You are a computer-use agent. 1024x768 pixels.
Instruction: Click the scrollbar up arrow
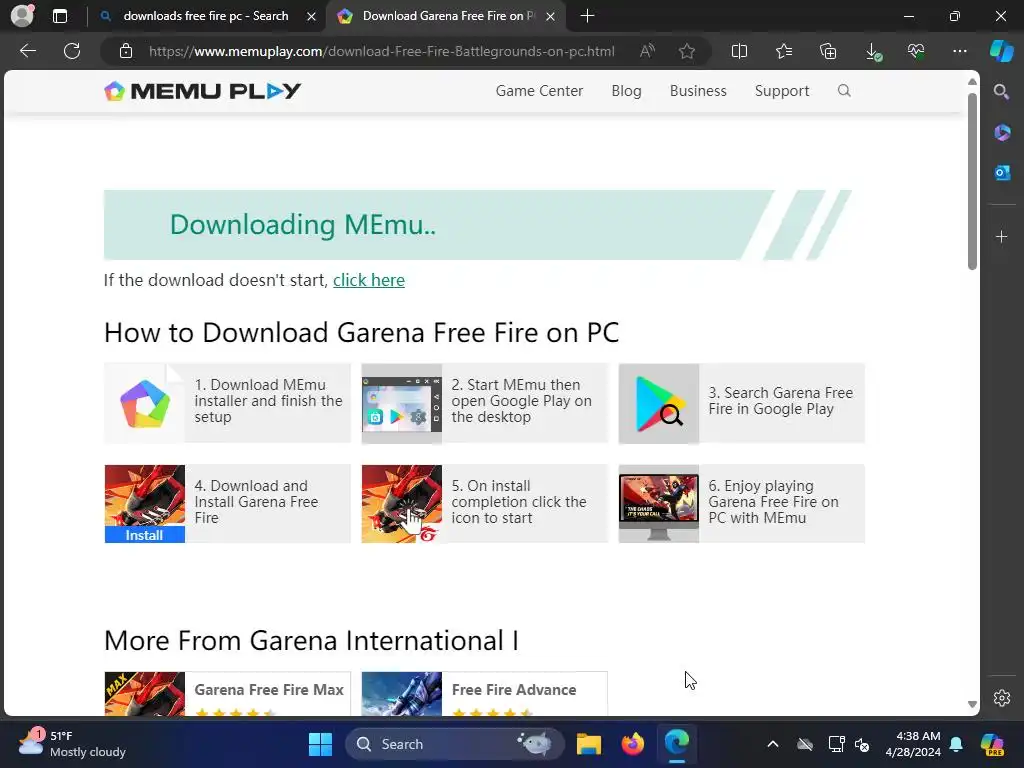(972, 82)
